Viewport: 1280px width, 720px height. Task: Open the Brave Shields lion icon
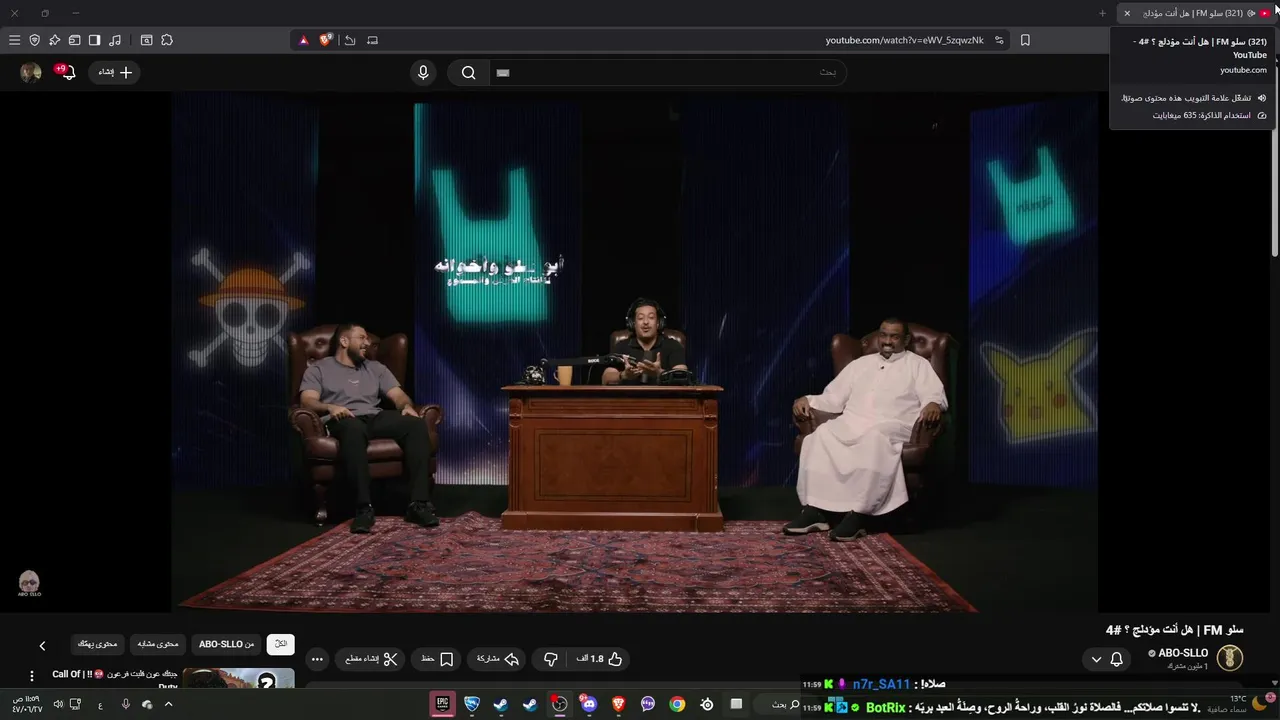326,40
